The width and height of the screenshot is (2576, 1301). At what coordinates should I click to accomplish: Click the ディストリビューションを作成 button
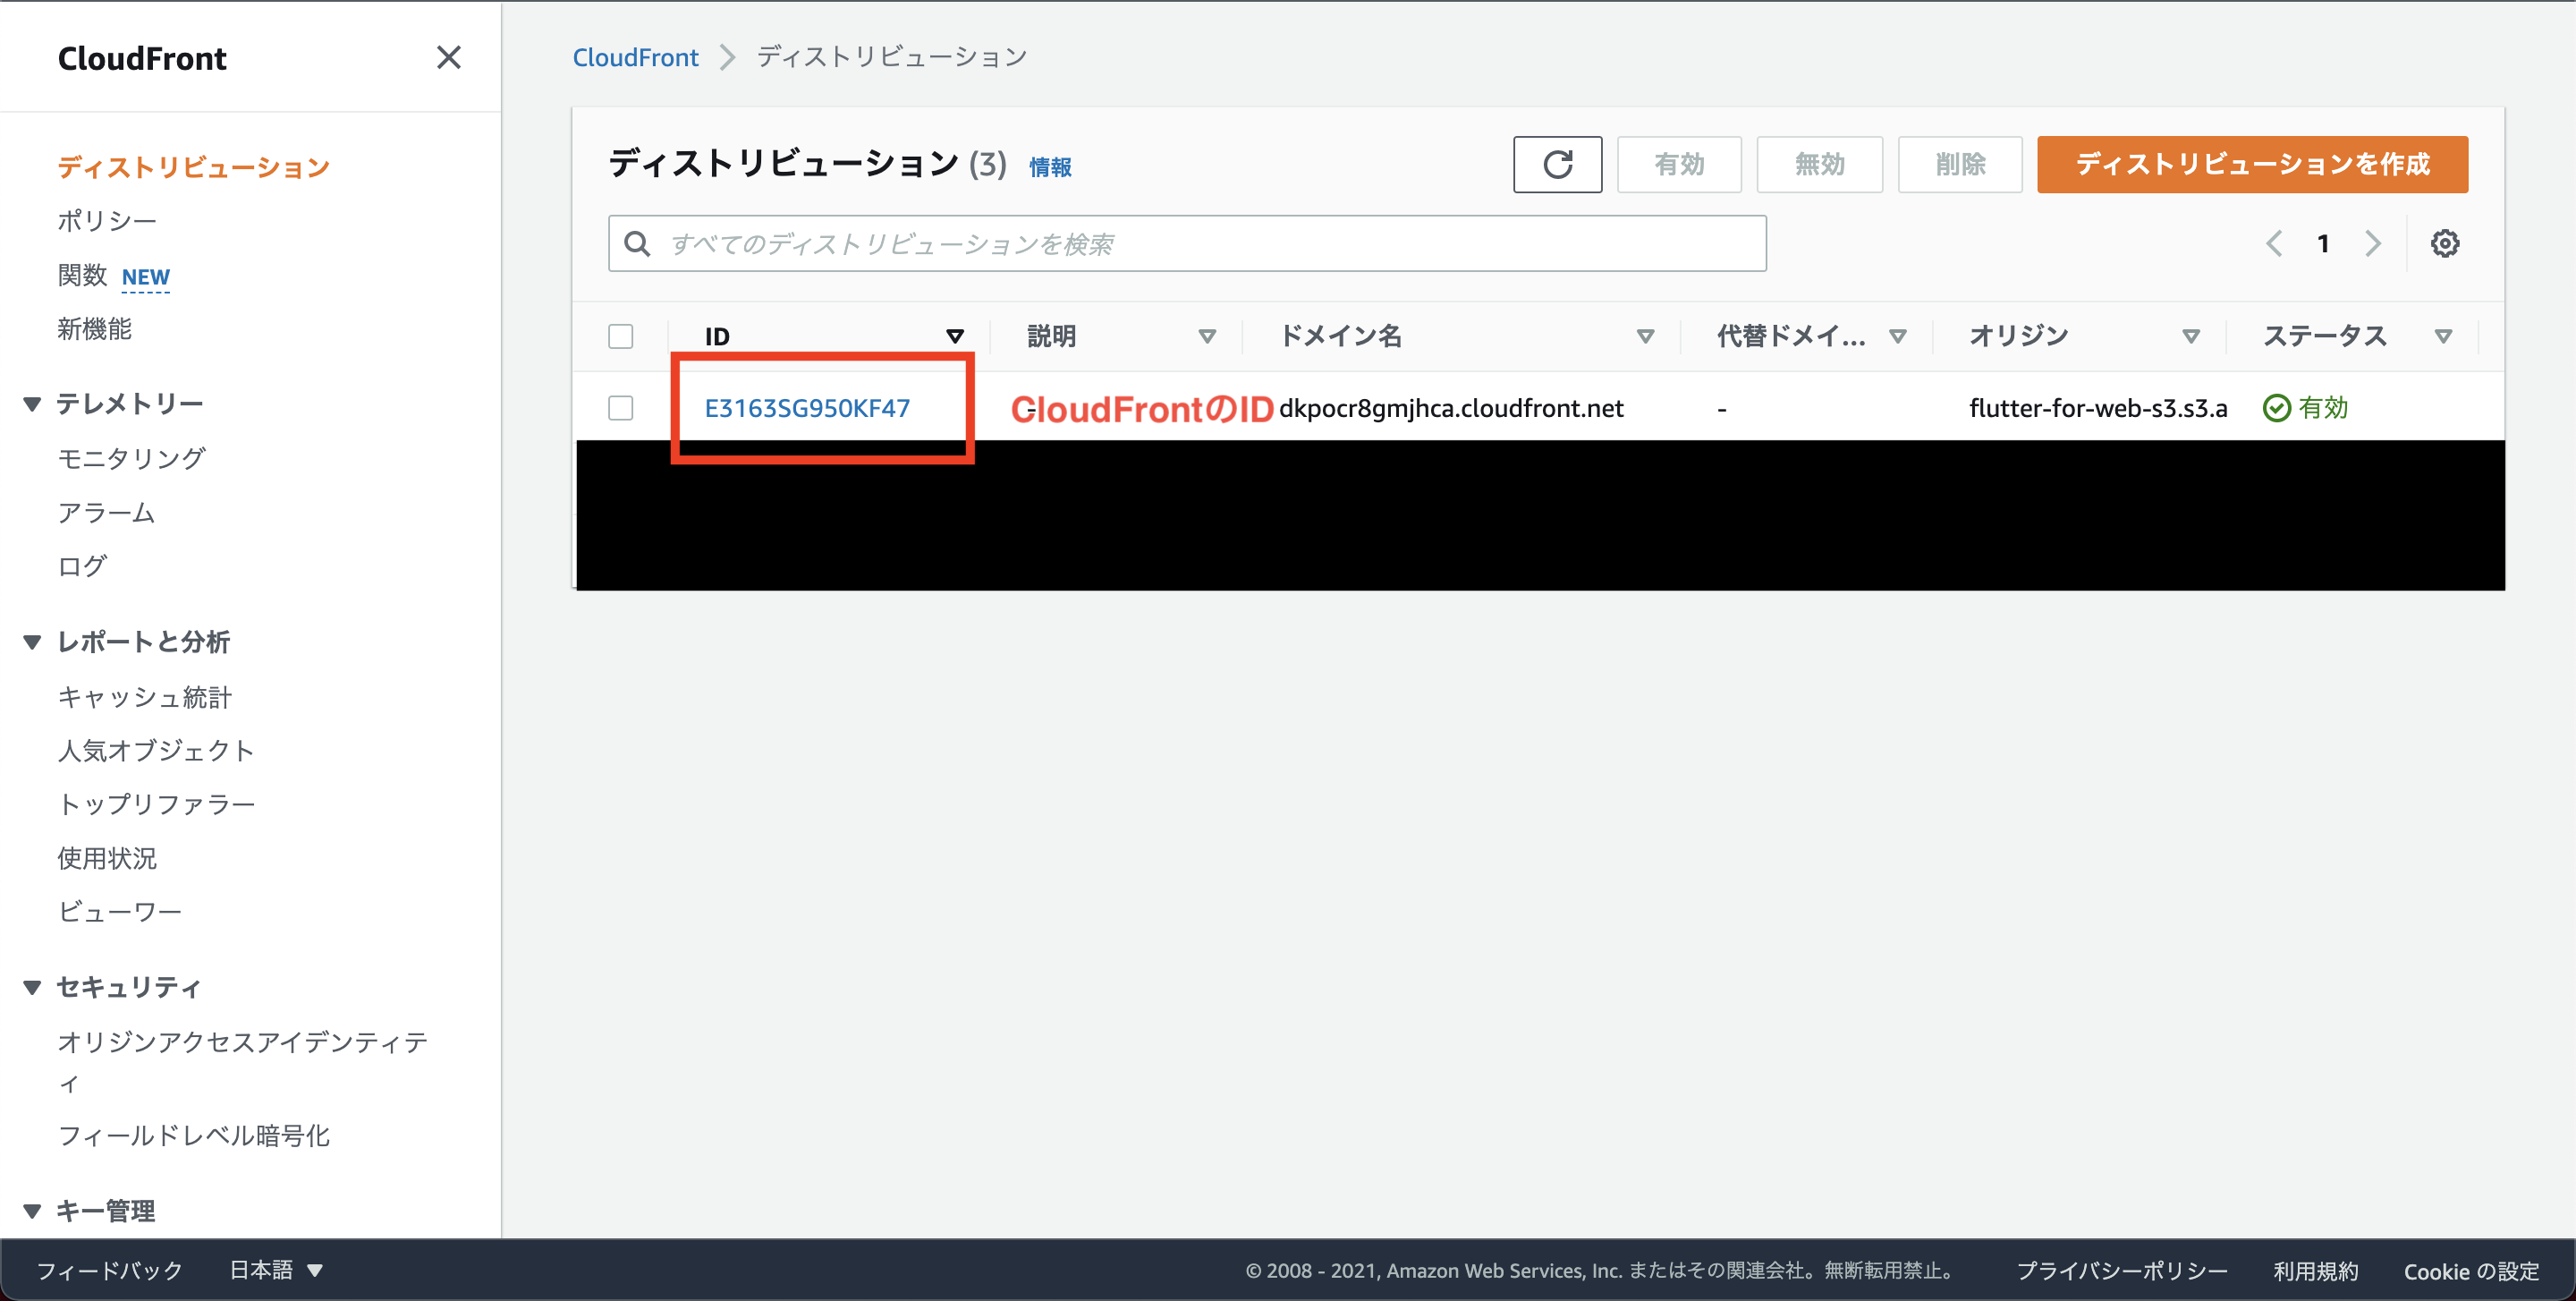(x=2250, y=164)
